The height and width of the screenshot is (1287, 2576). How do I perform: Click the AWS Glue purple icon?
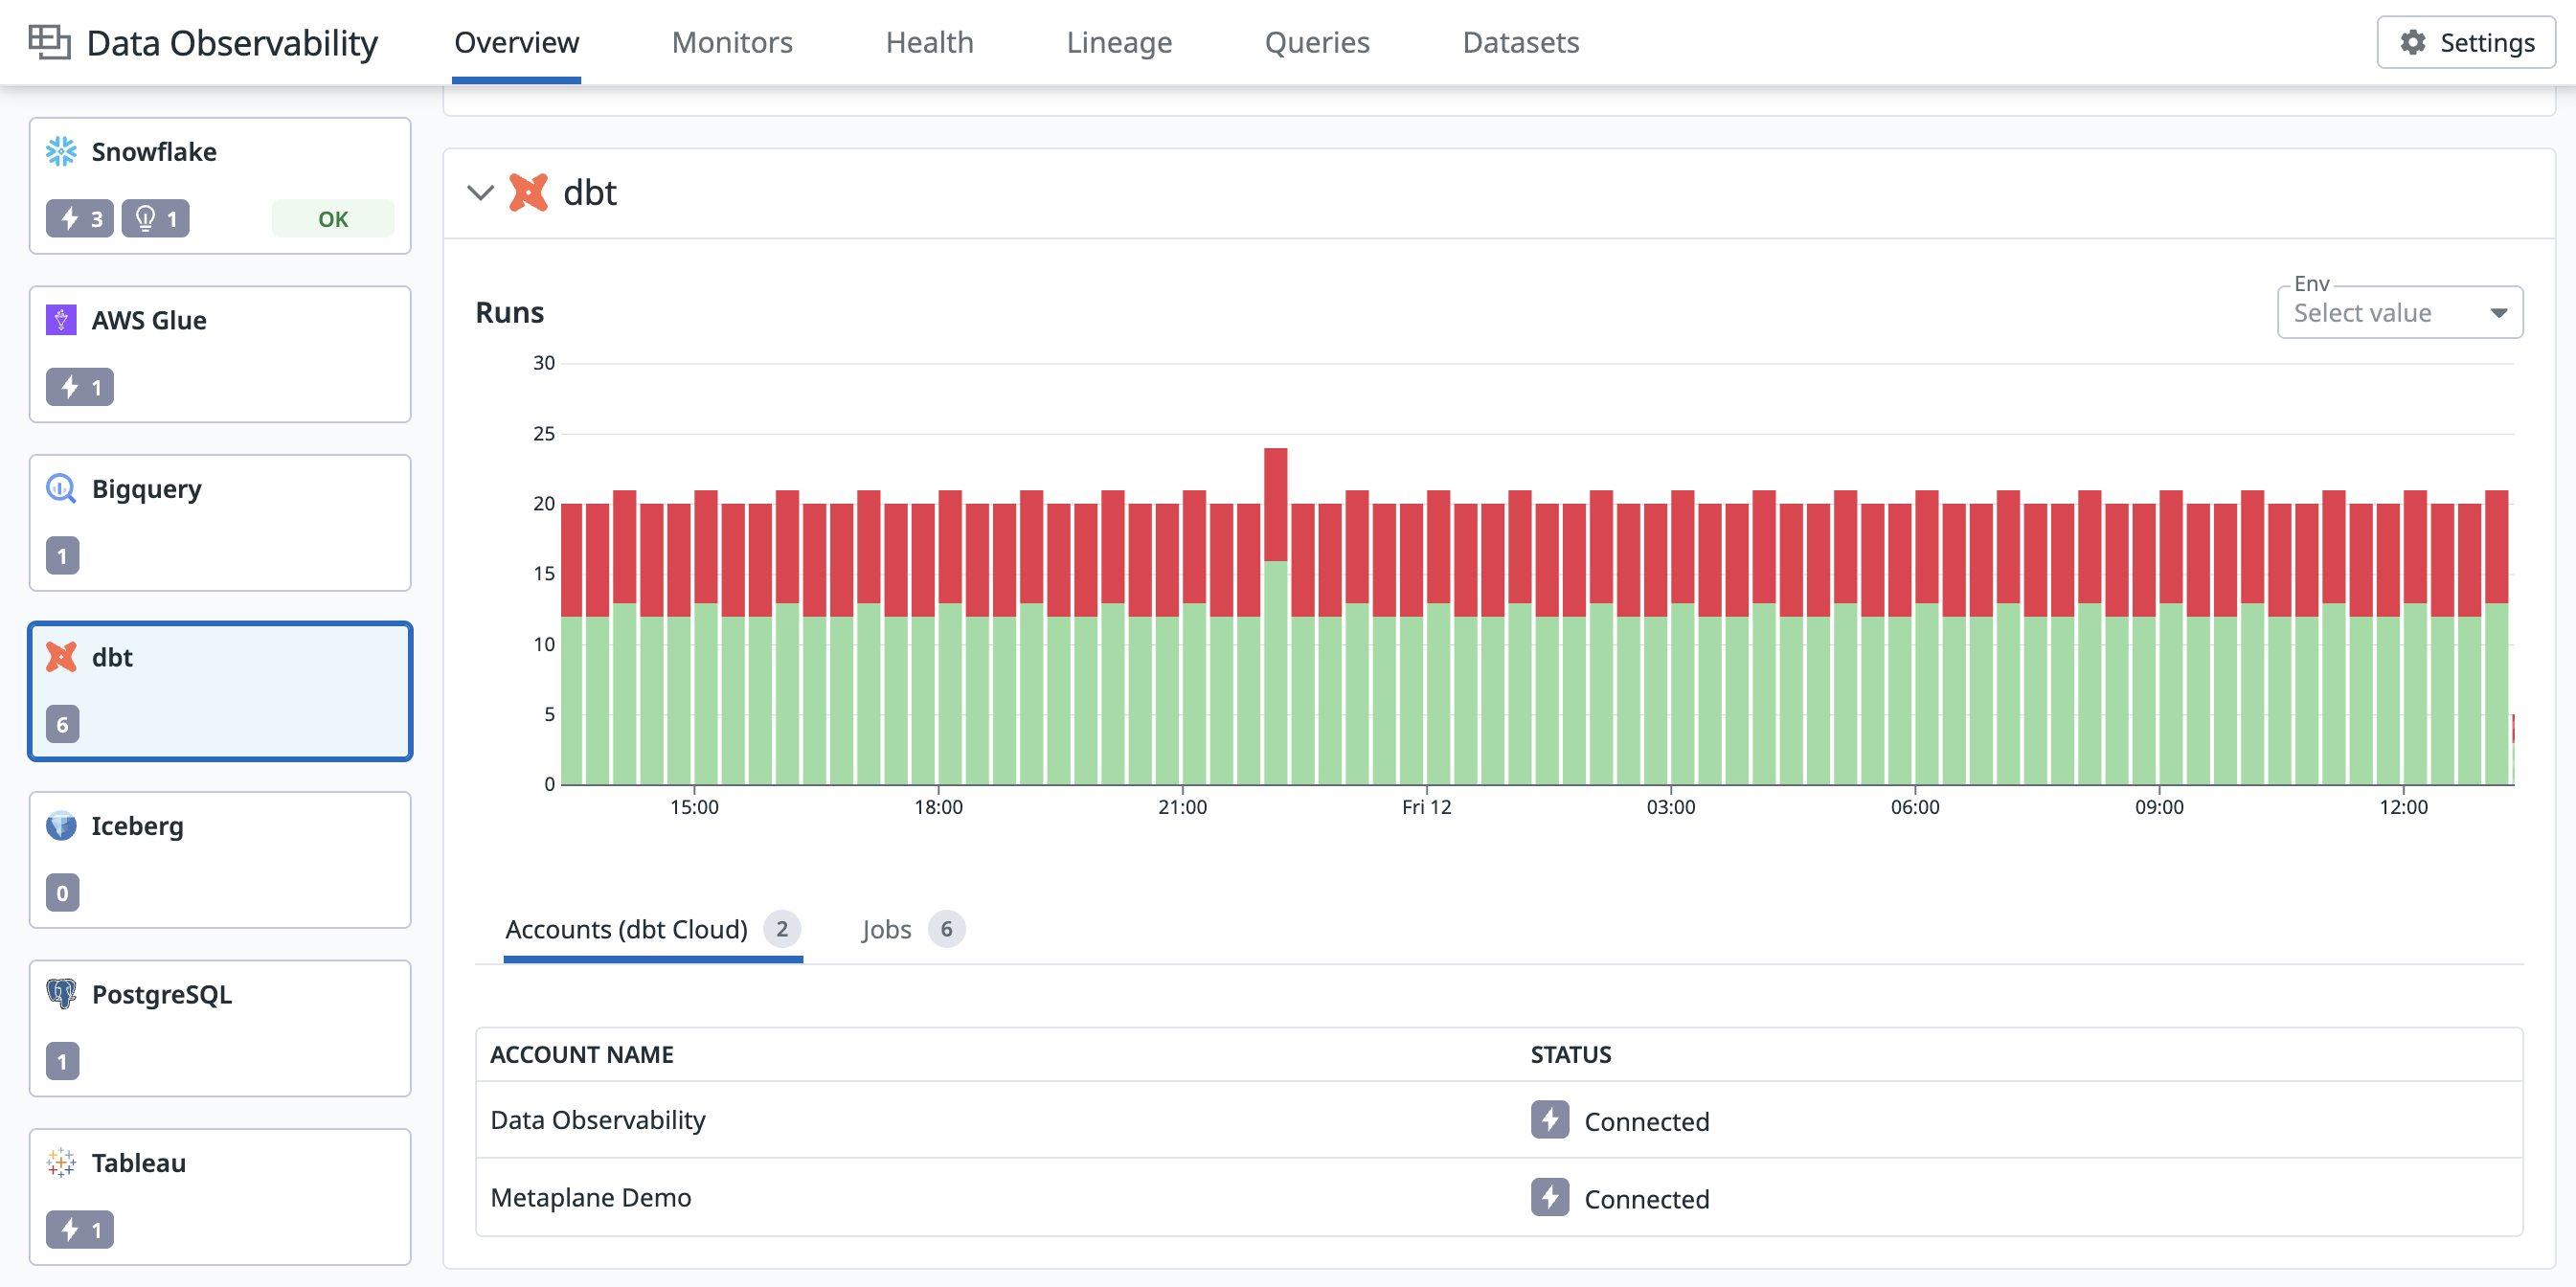(x=61, y=320)
